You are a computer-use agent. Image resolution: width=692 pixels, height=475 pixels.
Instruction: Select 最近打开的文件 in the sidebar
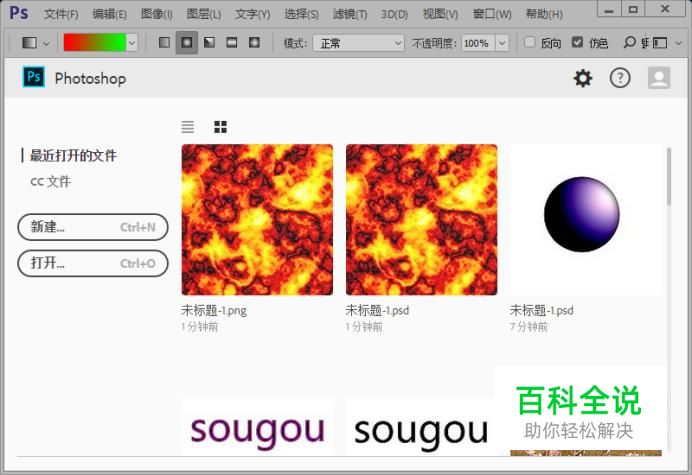[73, 155]
